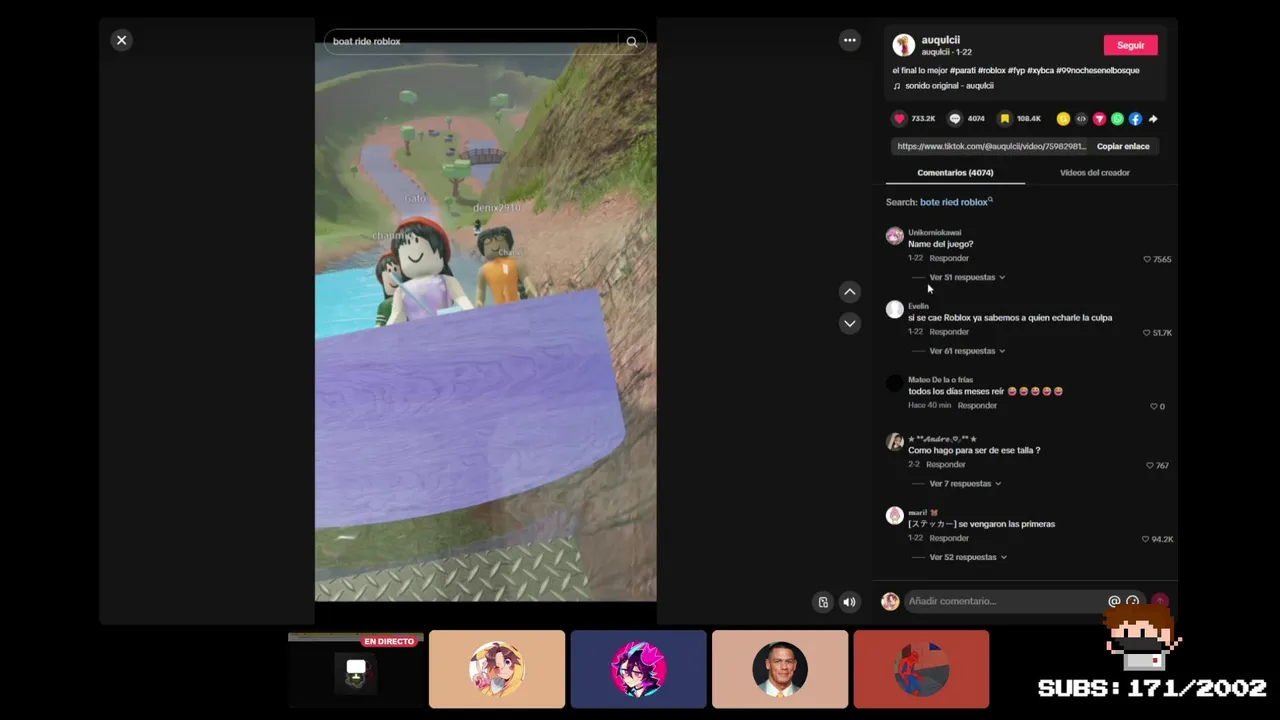The height and width of the screenshot is (720, 1280).
Task: Close the TikTok video viewer
Action: (x=121, y=40)
